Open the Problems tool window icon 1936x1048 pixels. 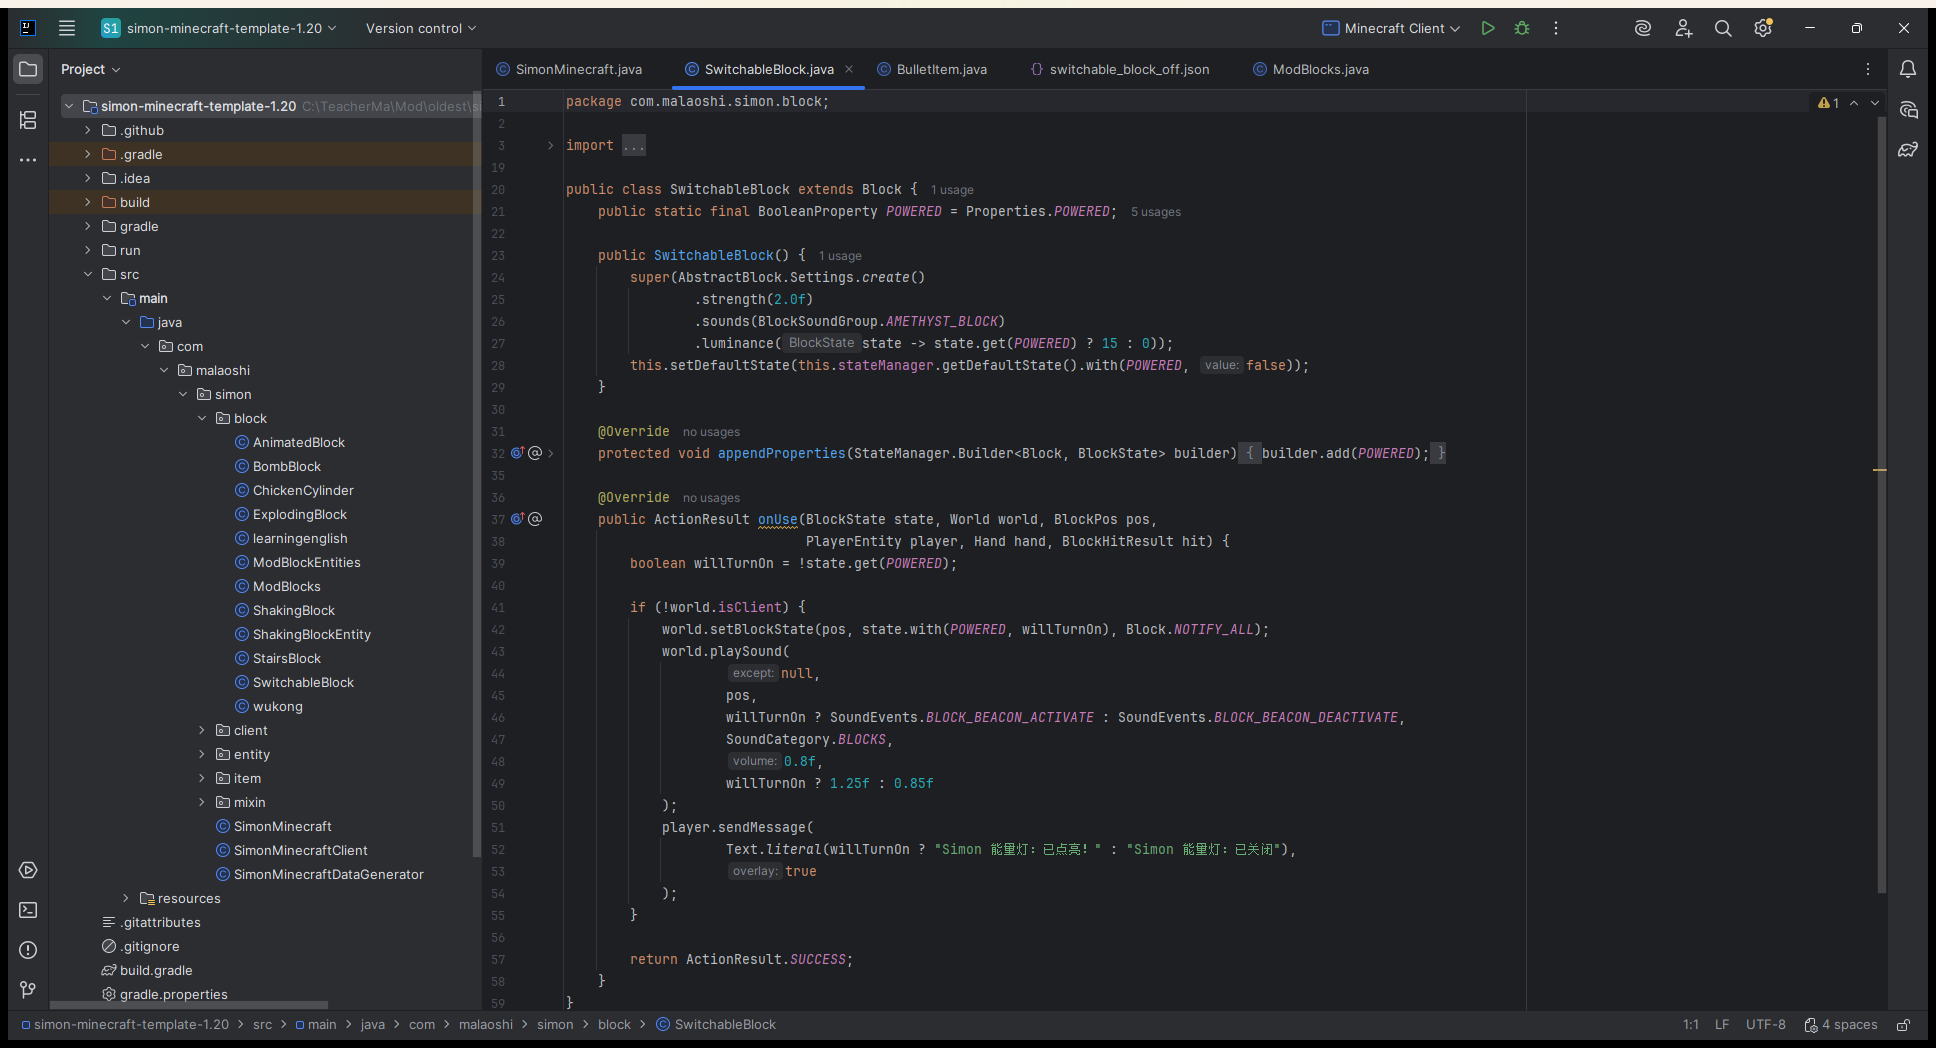click(28, 950)
